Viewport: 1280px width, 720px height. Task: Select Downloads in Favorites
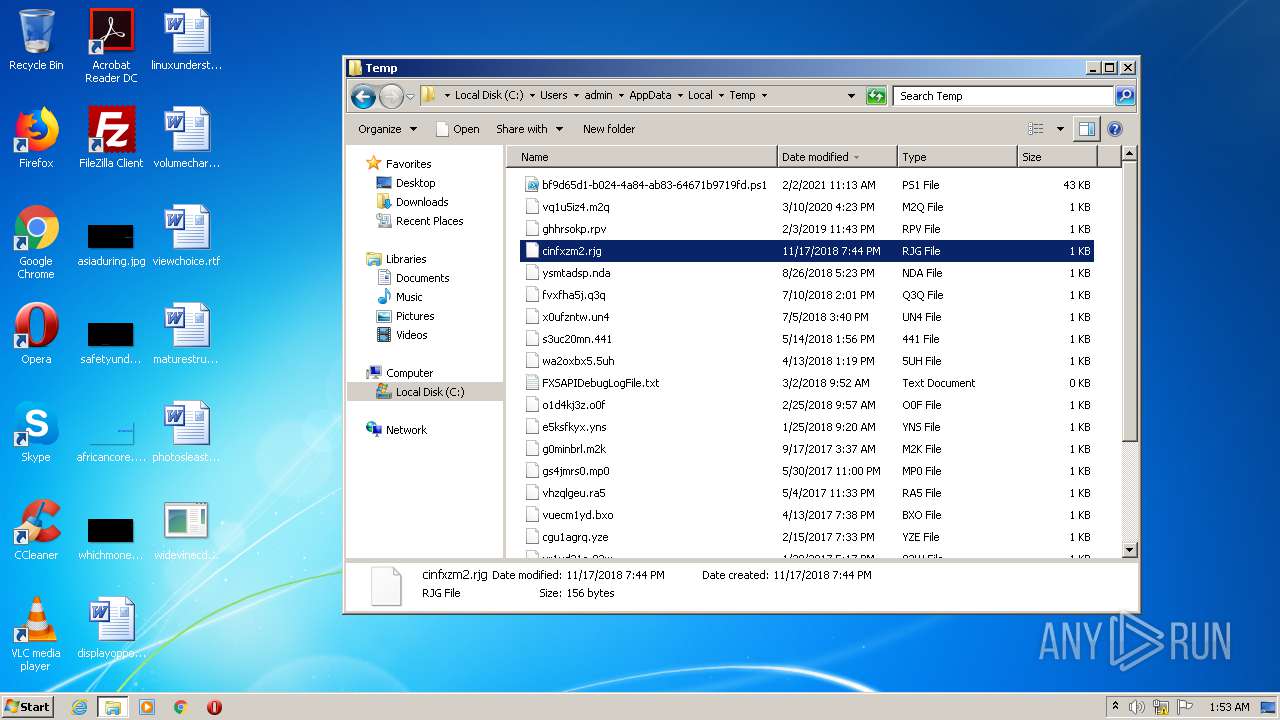421,202
